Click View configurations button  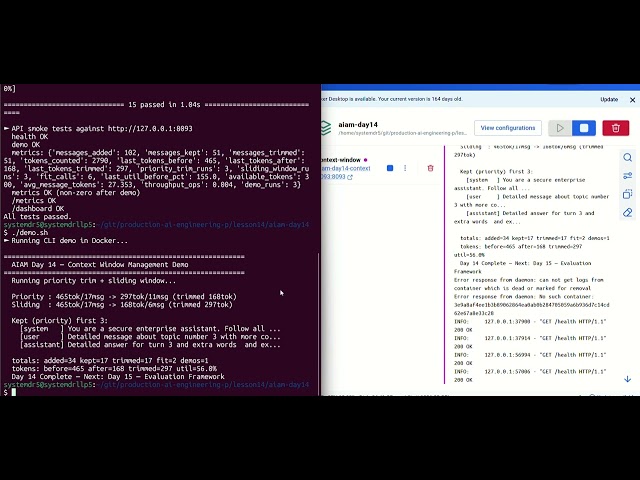(x=507, y=128)
